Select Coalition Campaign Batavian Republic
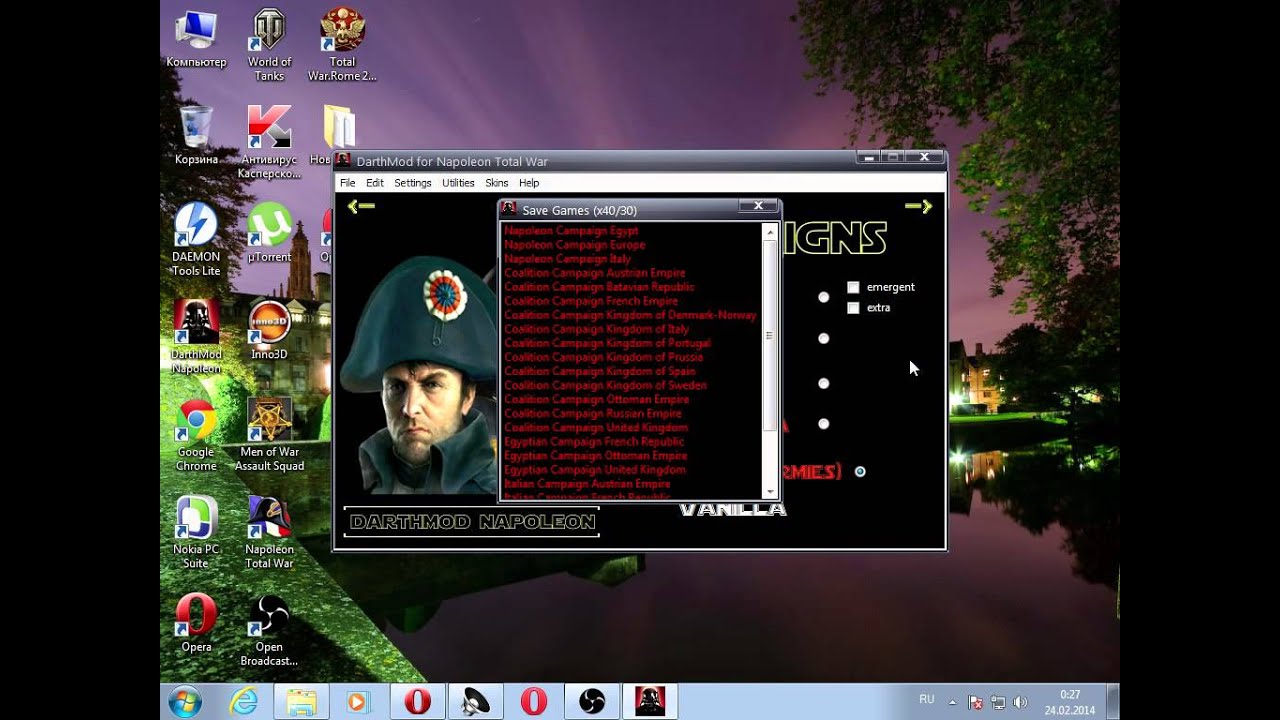The image size is (1280, 720). pyautogui.click(x=599, y=287)
